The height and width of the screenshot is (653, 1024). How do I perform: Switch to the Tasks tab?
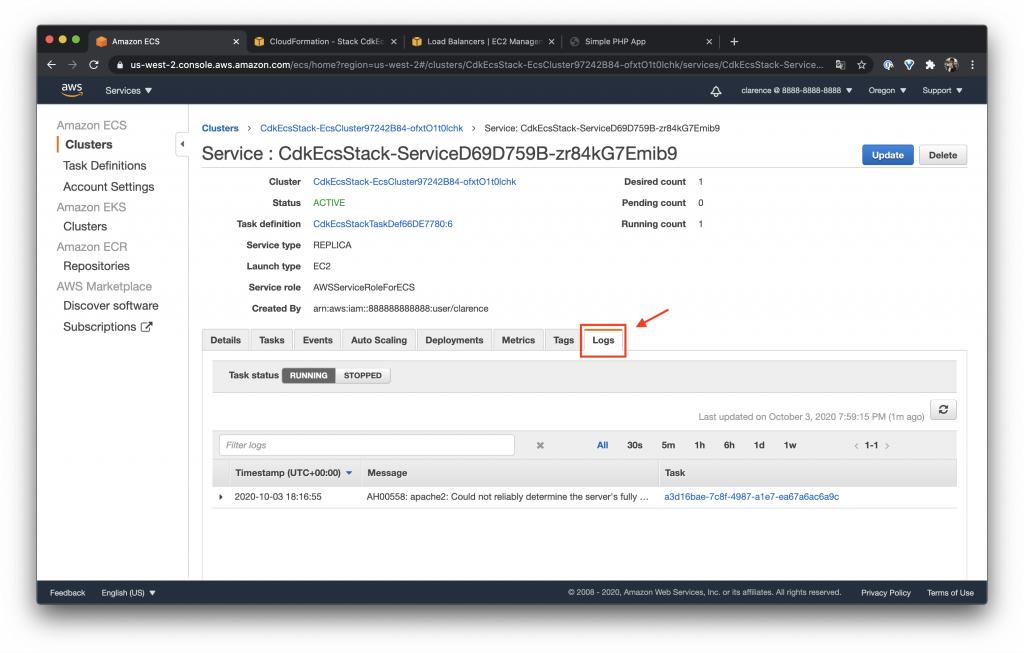point(272,340)
